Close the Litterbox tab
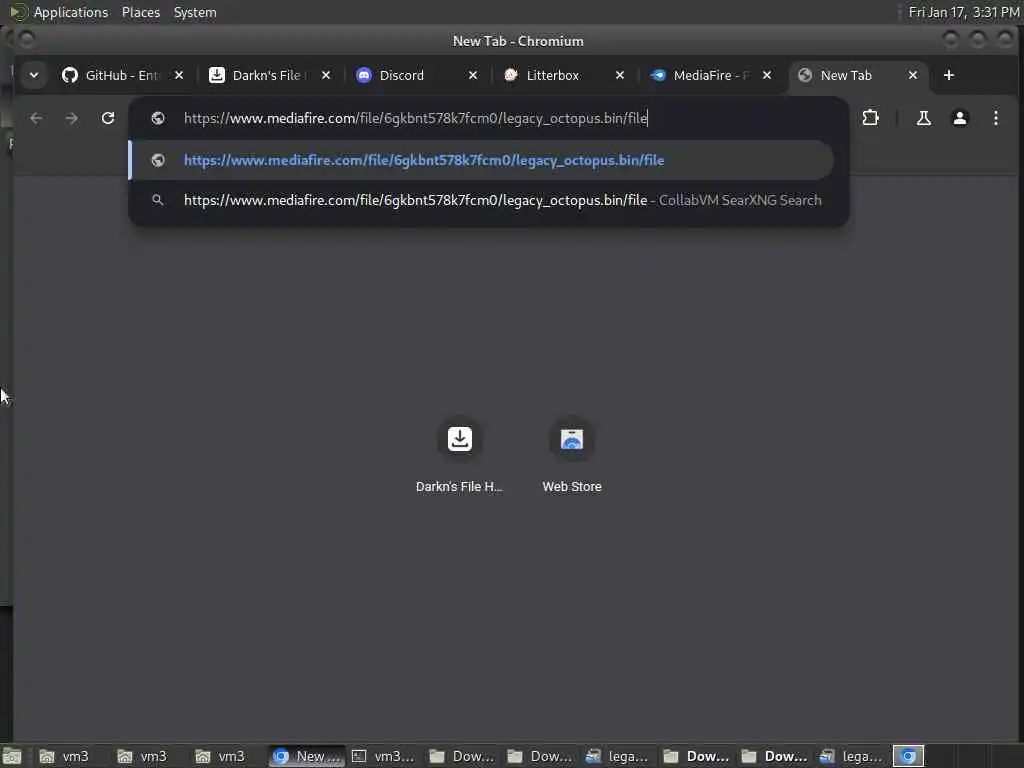The image size is (1024, 768). (620, 75)
